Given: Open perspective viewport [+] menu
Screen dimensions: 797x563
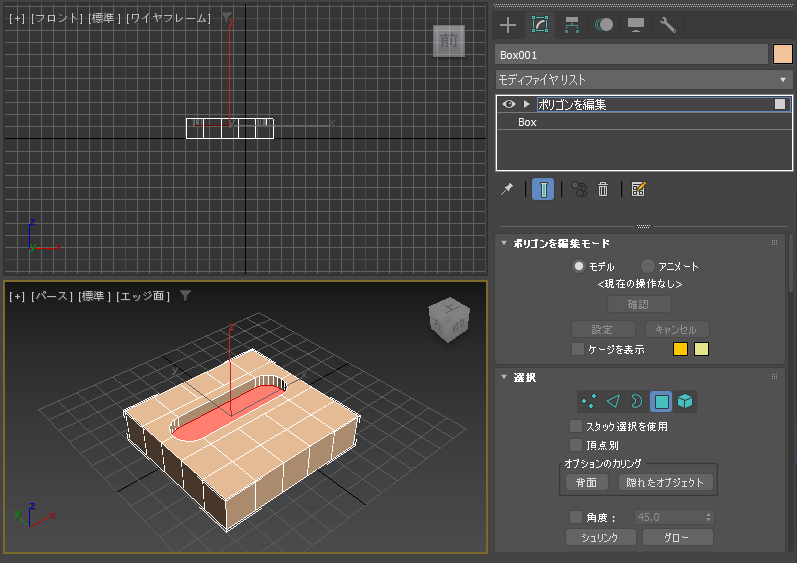Looking at the screenshot, I should (17, 296).
